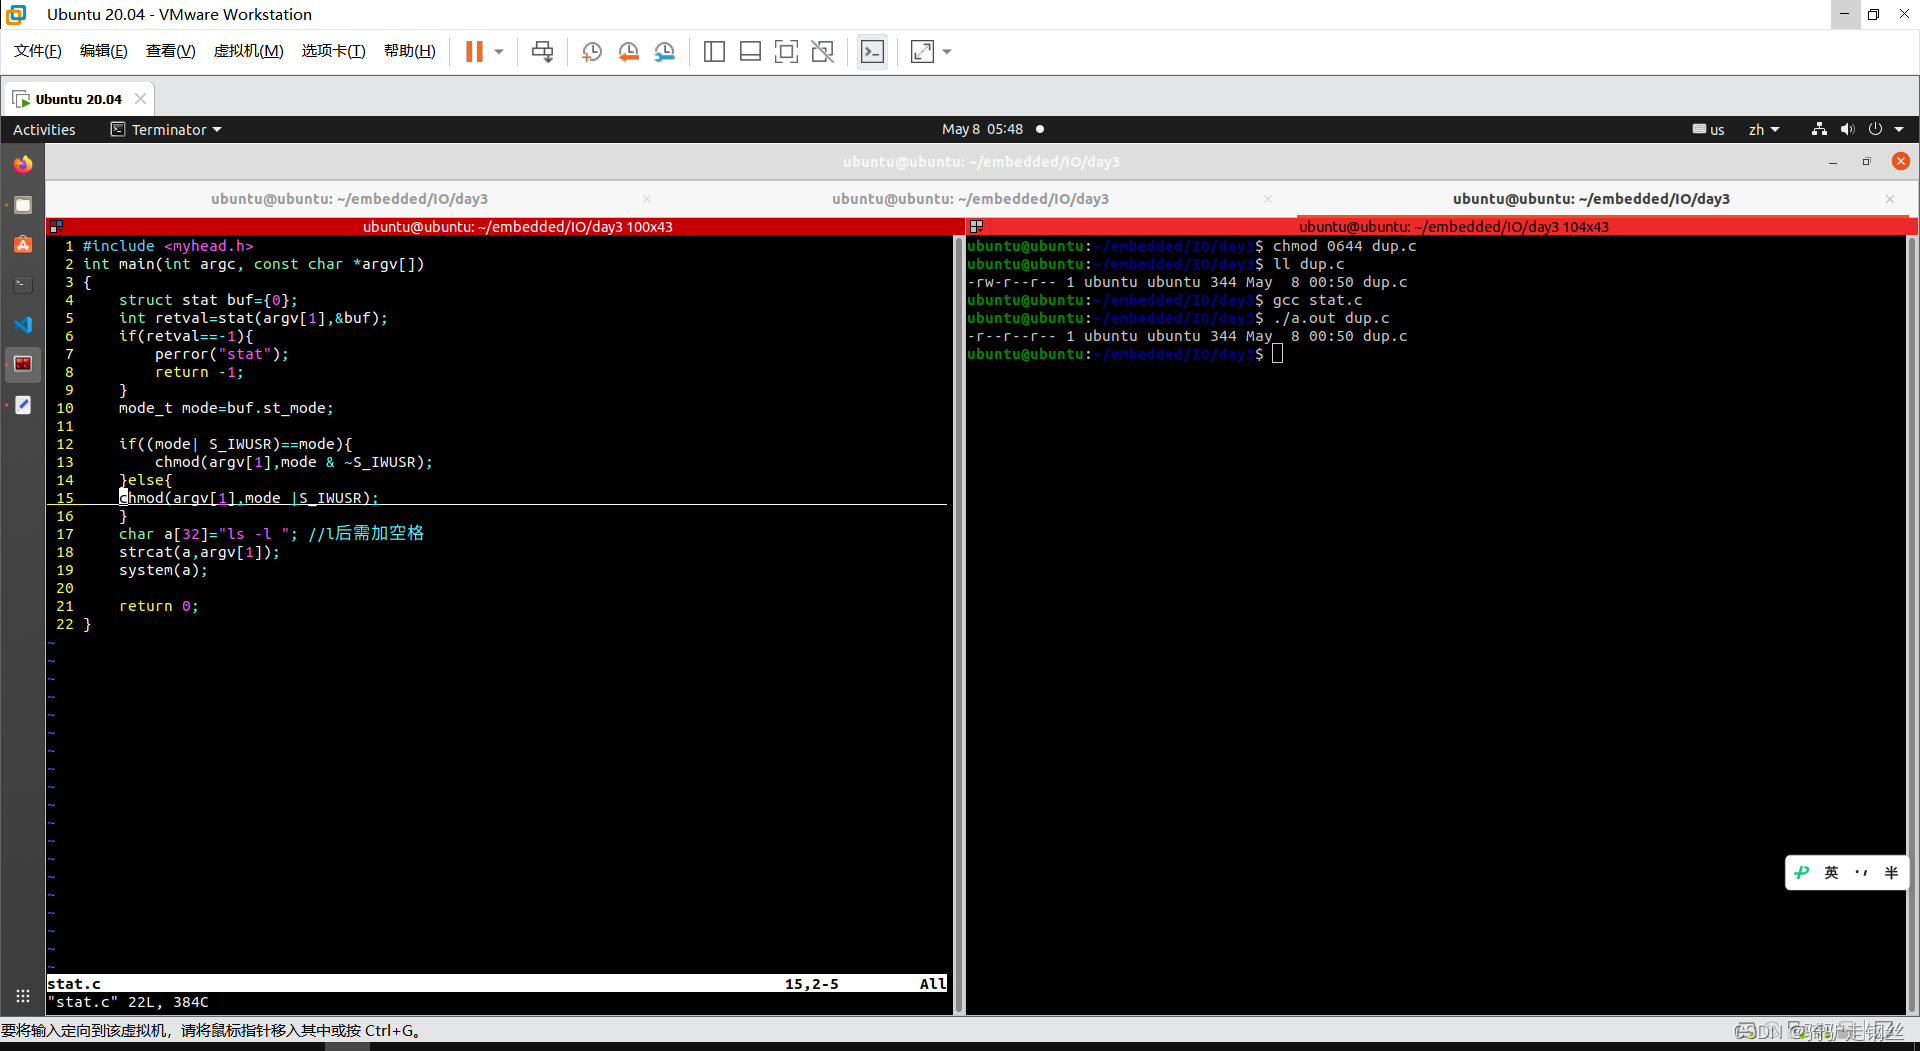Viewport: 1920px width, 1051px height.
Task: Launch Visual Studio Code from the dock
Action: coord(23,325)
